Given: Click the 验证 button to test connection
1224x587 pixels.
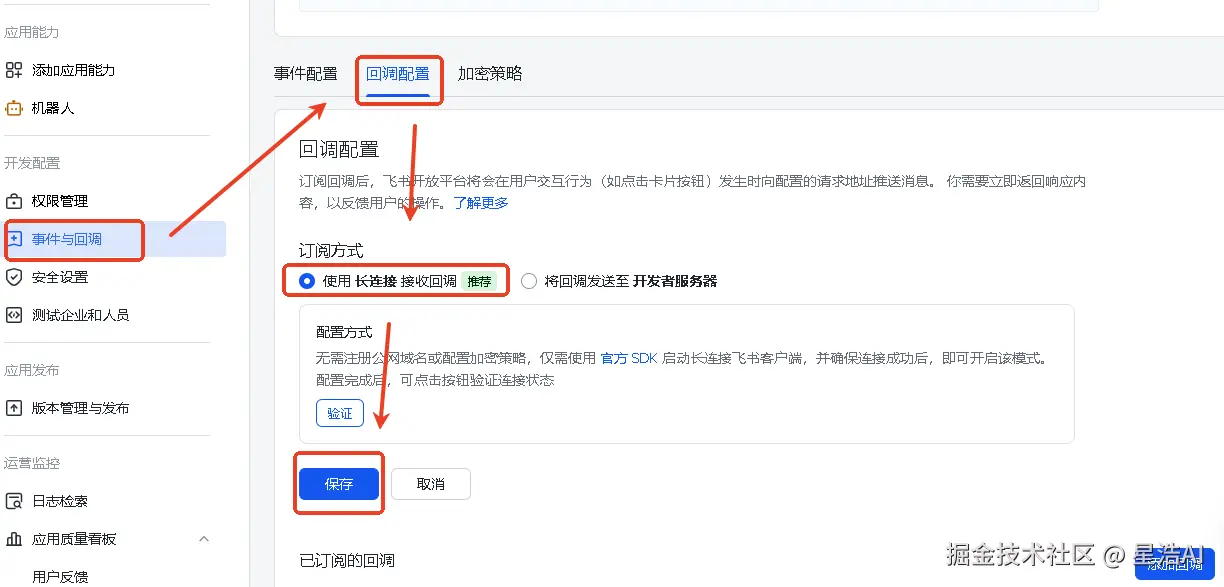Looking at the screenshot, I should point(339,413).
